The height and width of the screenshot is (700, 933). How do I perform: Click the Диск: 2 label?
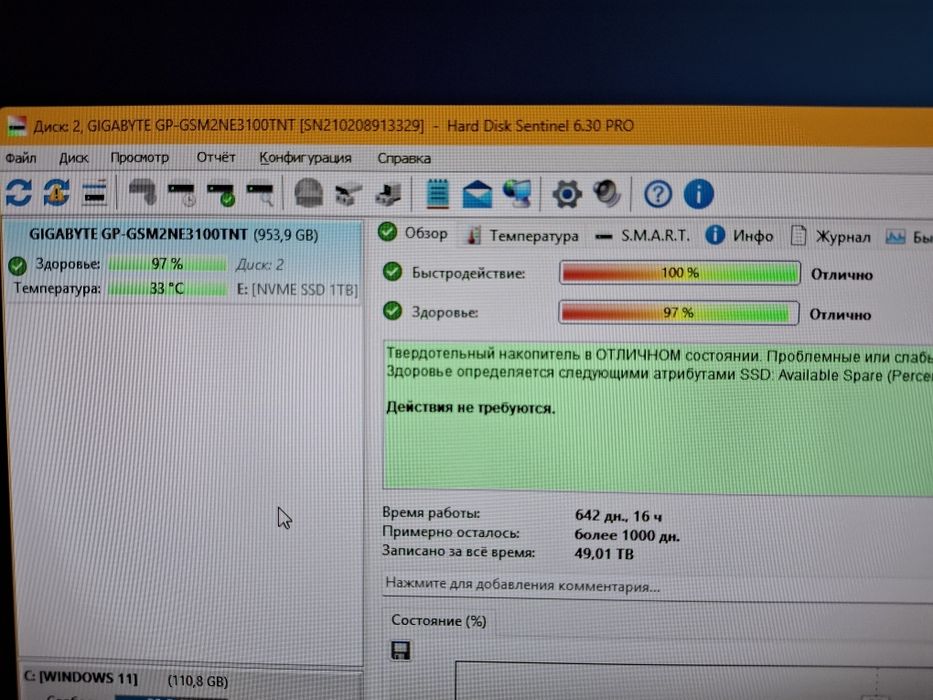260,265
